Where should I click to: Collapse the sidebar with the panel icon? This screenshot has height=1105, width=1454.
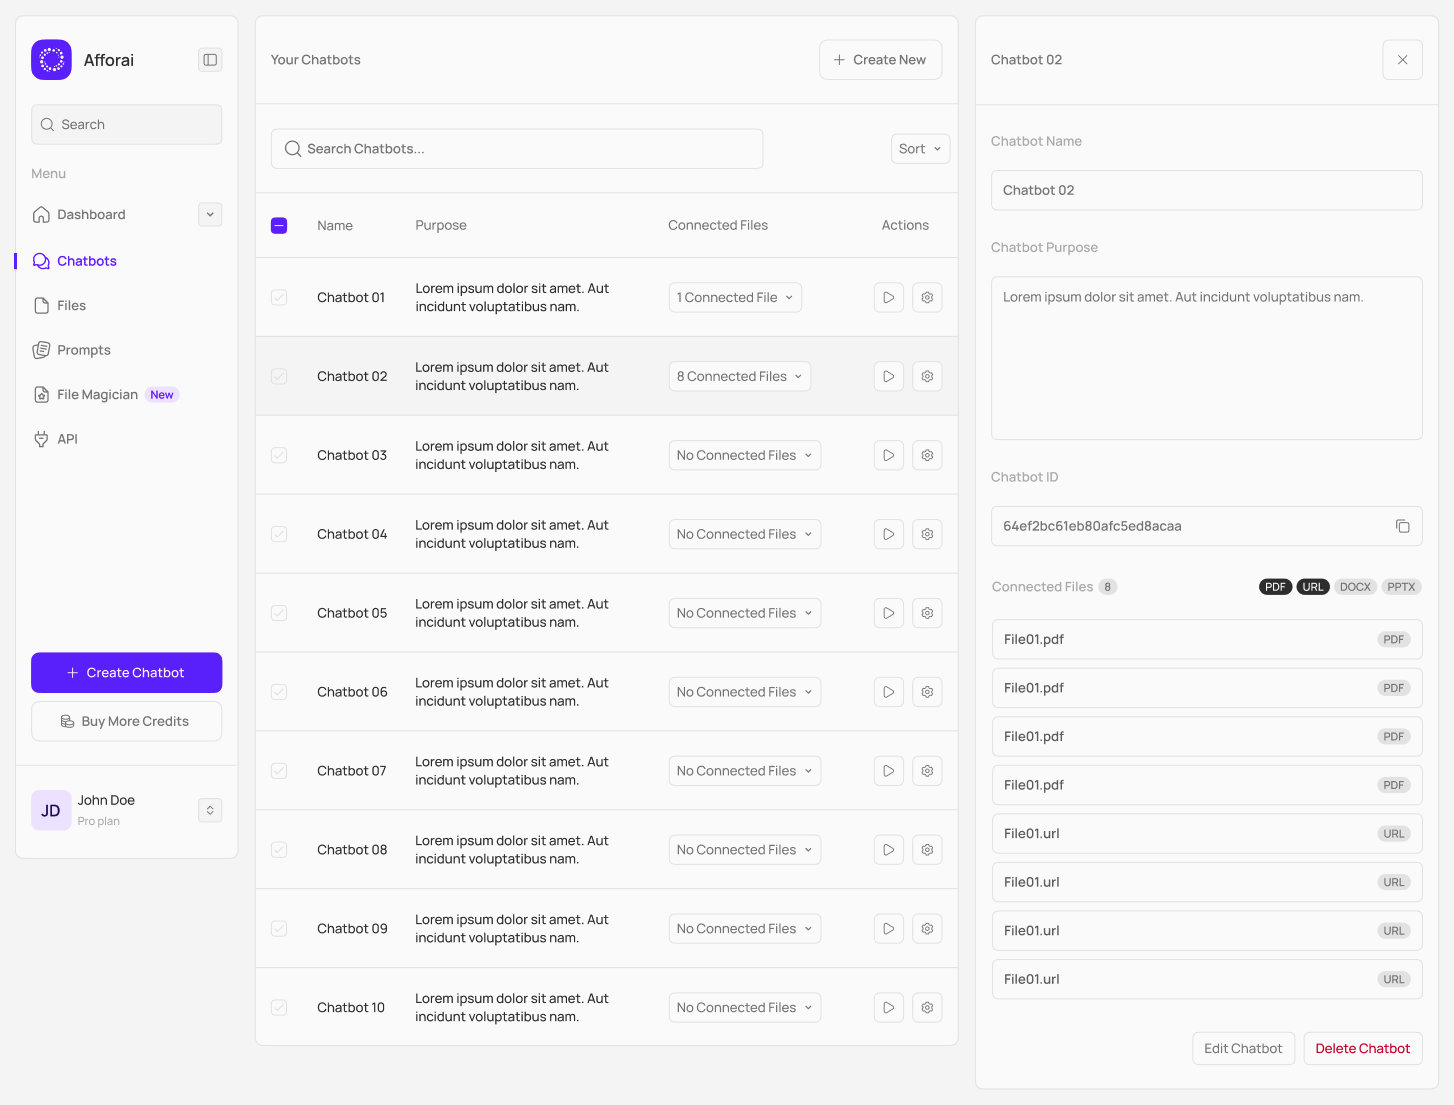(x=210, y=59)
